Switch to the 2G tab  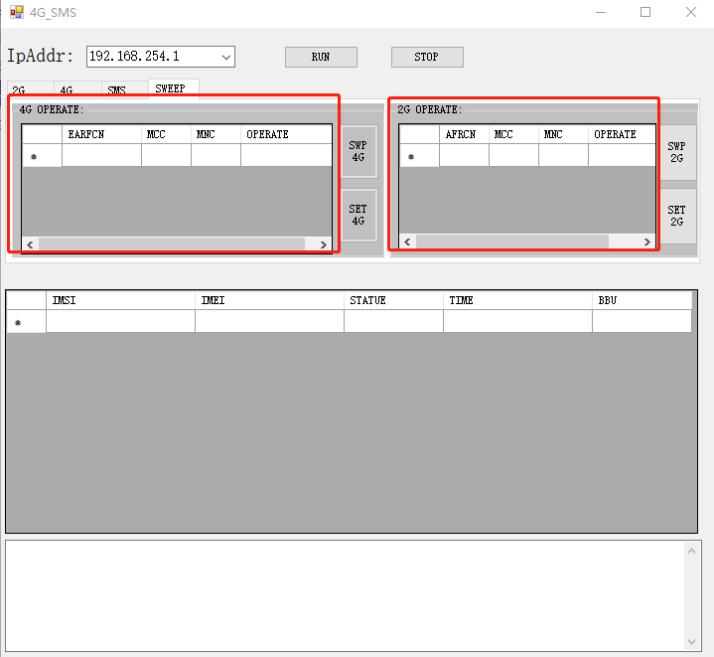pyautogui.click(x=19, y=91)
